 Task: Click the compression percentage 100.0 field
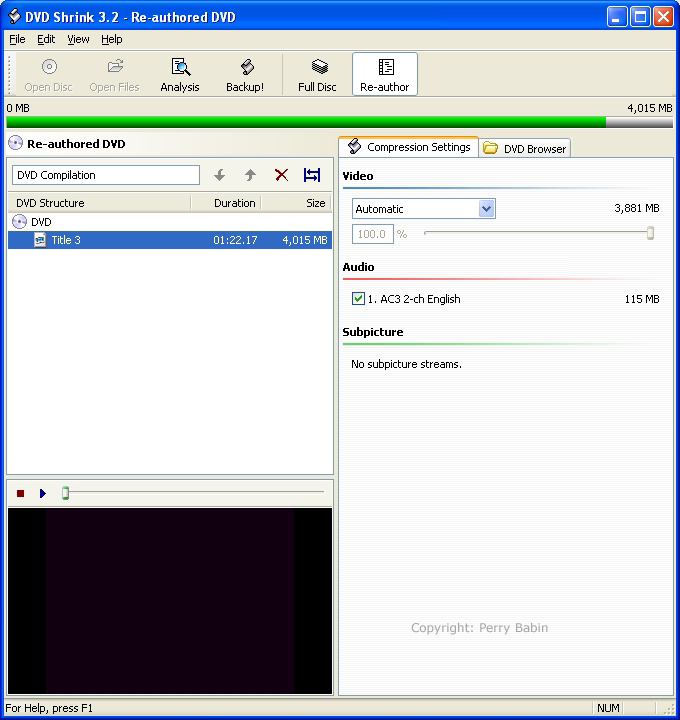coord(372,234)
